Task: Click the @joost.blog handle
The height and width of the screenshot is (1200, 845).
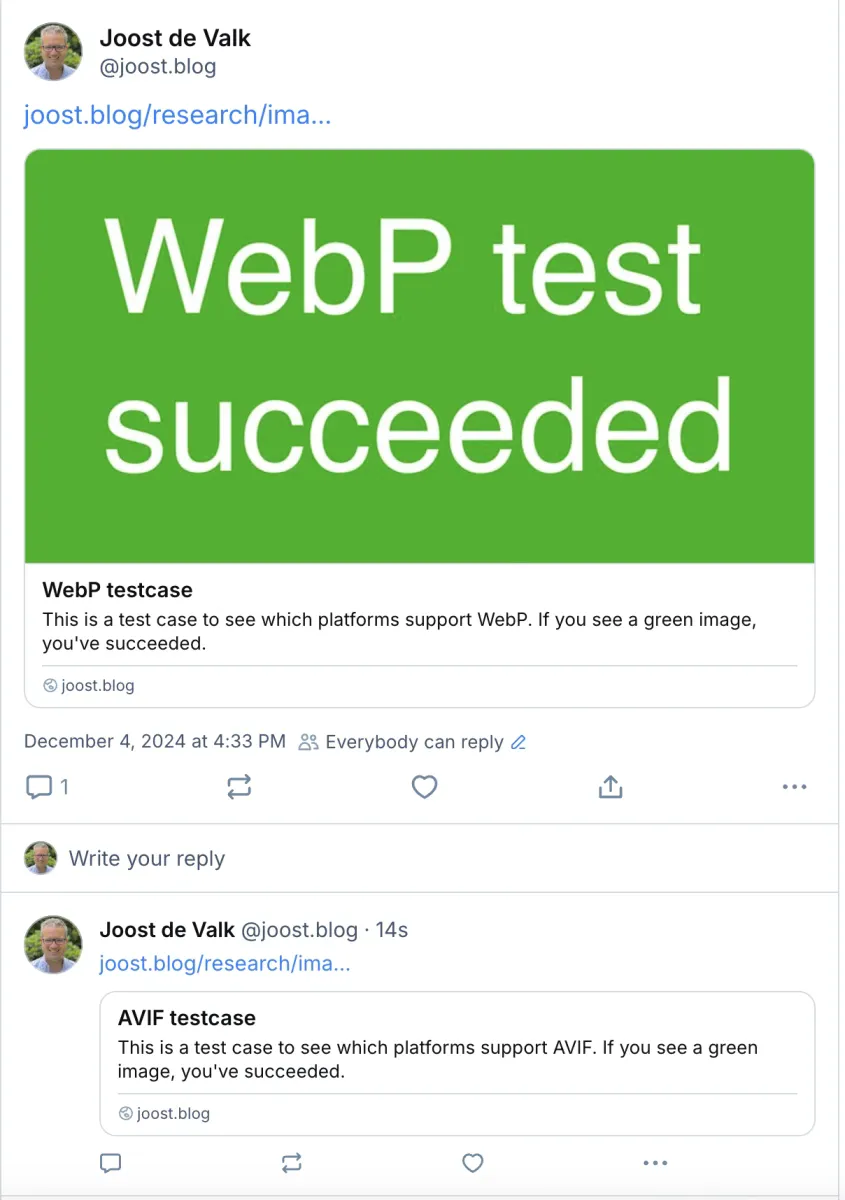Action: (158, 66)
